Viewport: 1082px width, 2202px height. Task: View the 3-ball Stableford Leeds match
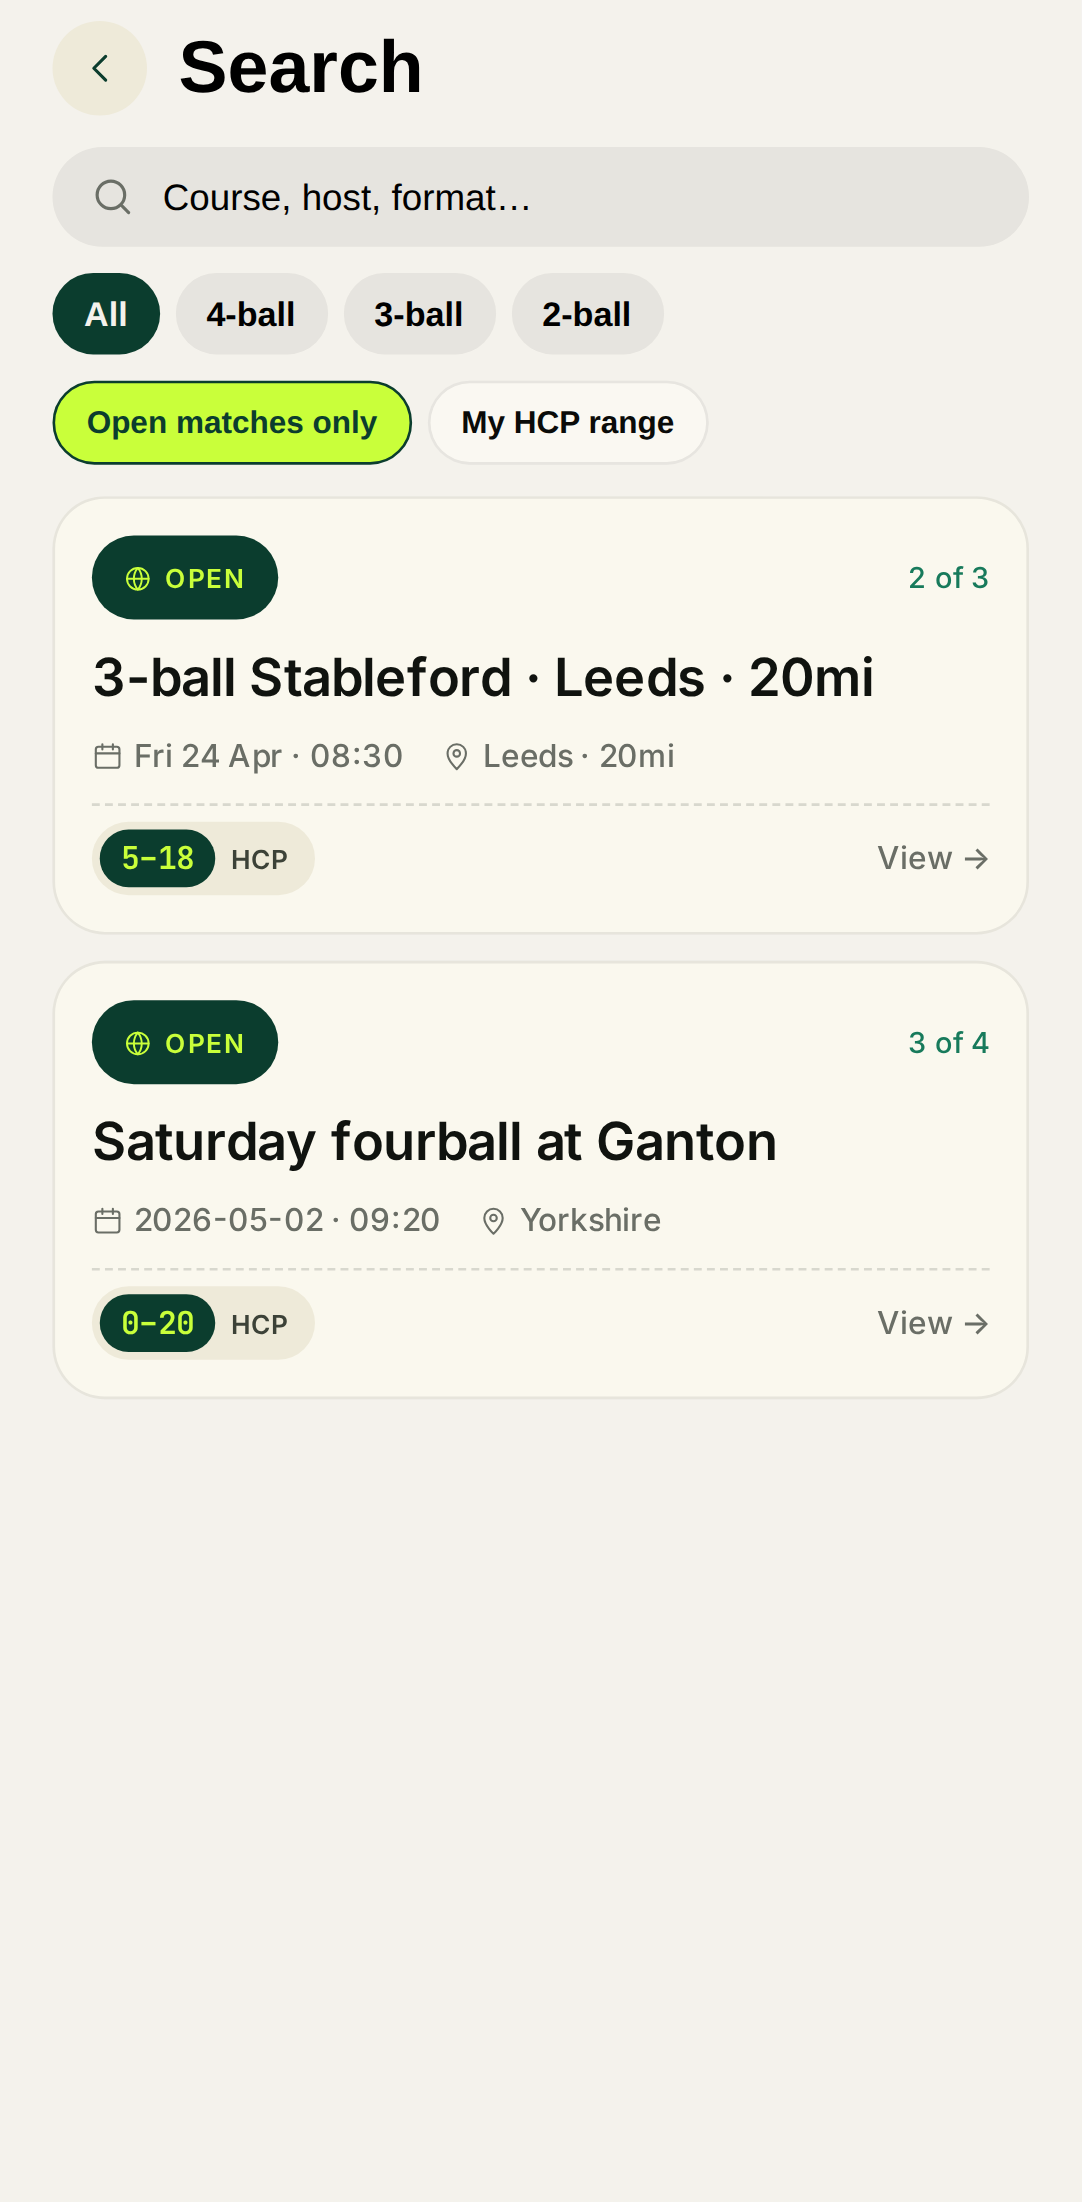pyautogui.click(x=932, y=858)
